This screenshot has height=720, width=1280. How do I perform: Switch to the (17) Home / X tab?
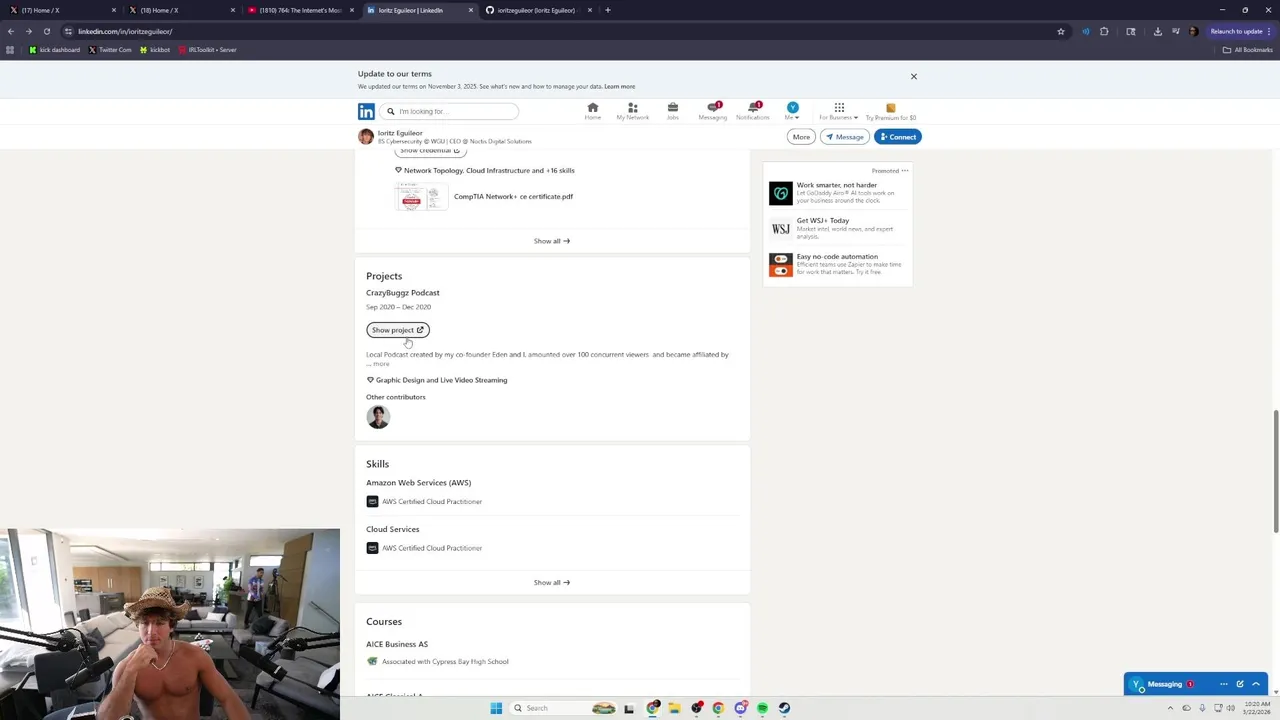coord(60,10)
